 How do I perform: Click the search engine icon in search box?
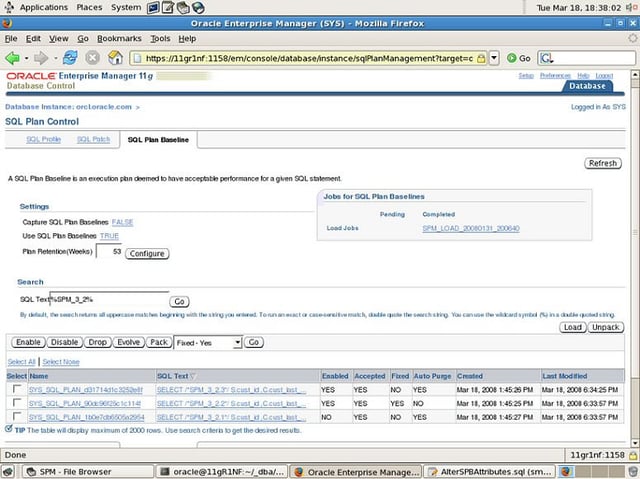546,58
